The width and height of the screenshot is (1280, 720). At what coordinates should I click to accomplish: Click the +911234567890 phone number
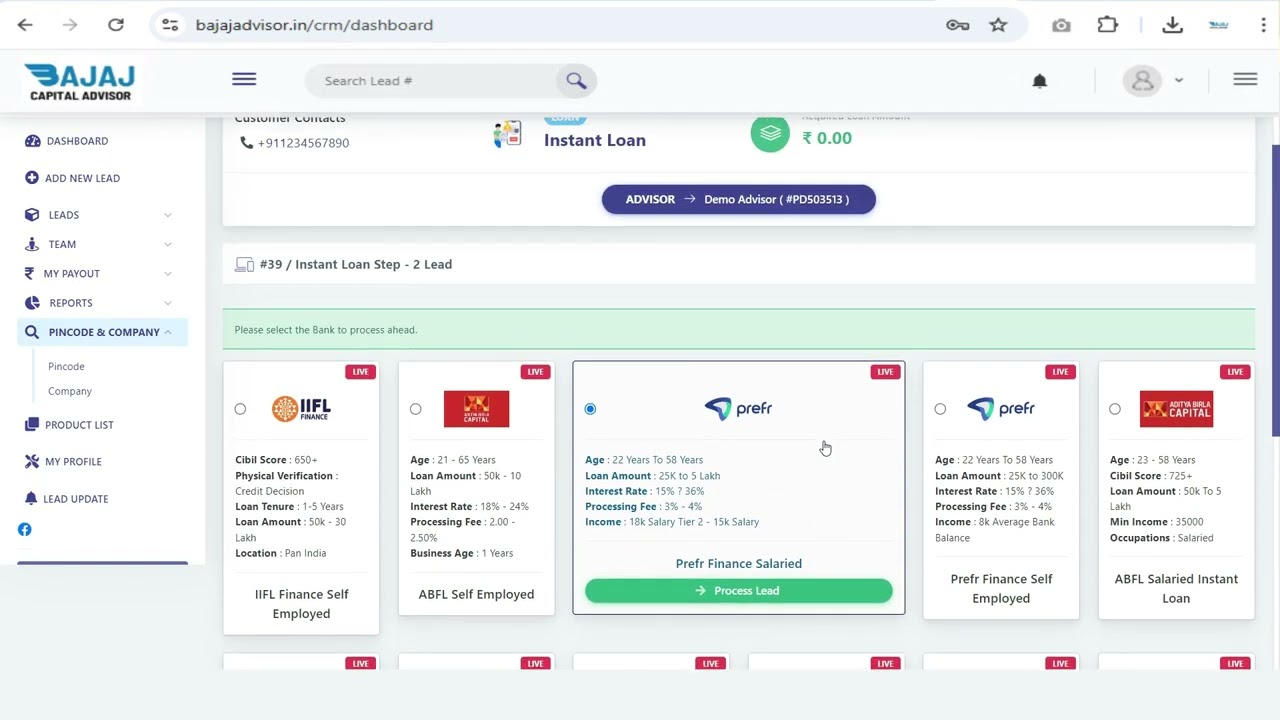[303, 143]
